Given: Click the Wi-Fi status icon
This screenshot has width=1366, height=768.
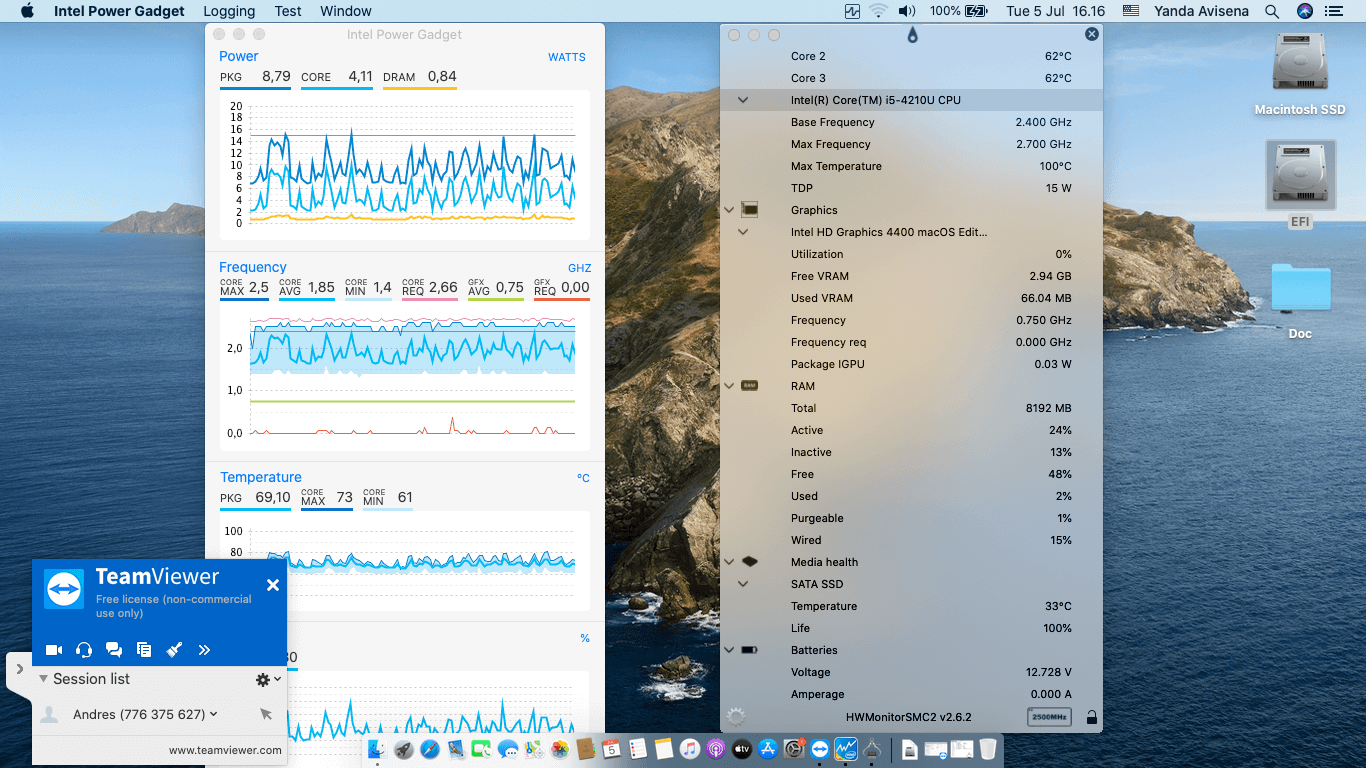Looking at the screenshot, I should [879, 11].
